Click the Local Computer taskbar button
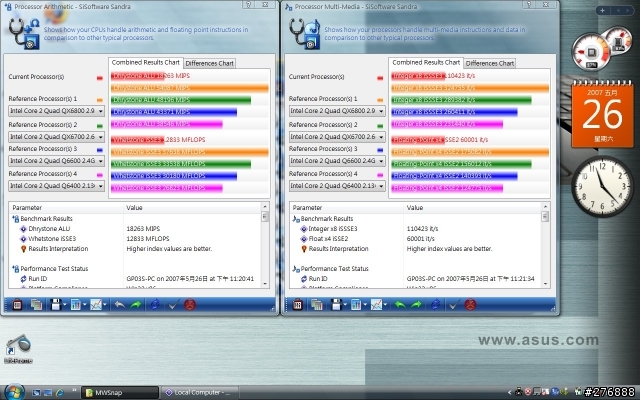The width and height of the screenshot is (640, 400). [x=200, y=393]
